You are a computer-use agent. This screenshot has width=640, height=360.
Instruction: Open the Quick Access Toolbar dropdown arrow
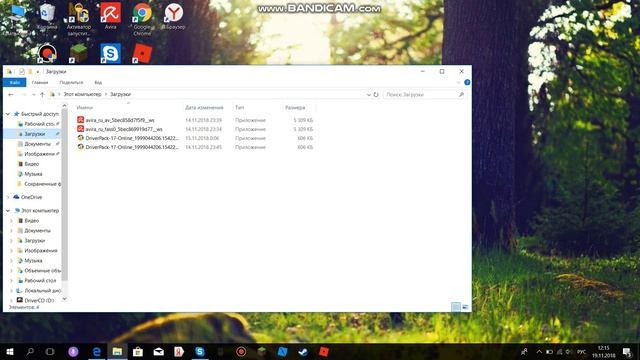38,71
